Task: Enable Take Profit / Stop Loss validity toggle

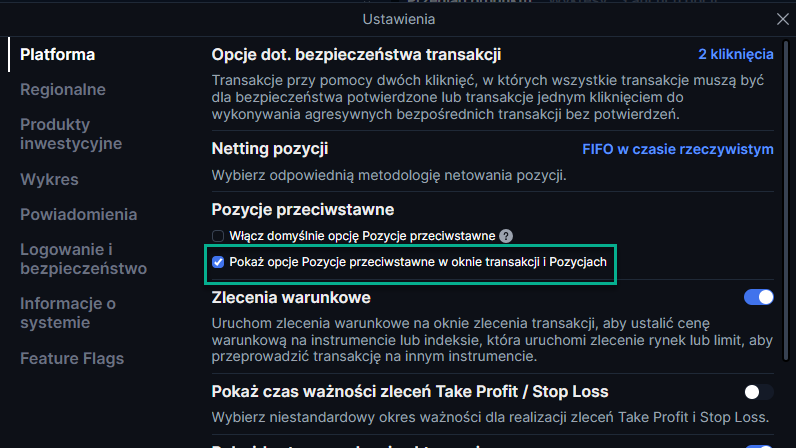Action: tap(758, 392)
